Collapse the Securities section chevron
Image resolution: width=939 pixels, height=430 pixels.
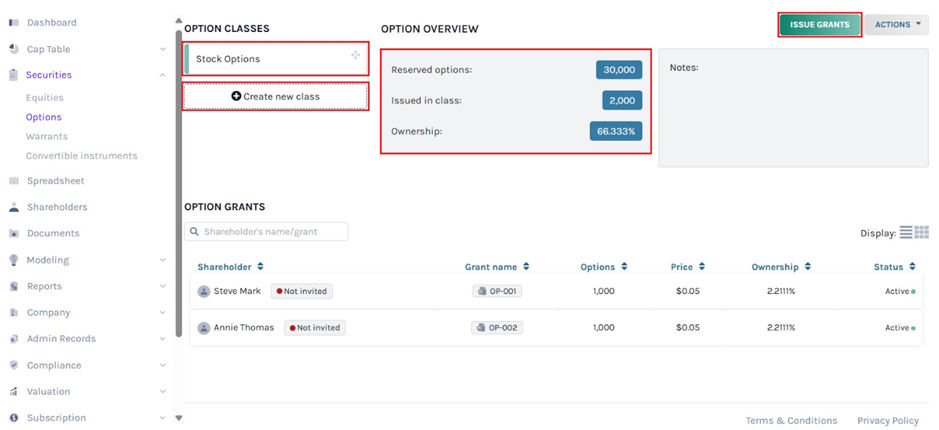(x=163, y=75)
